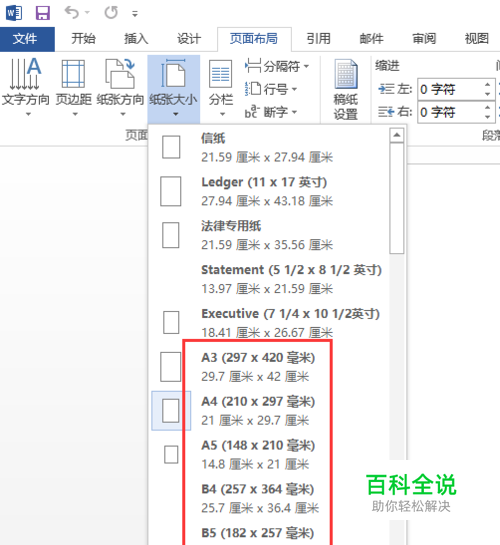Redo the last action
Viewport: 500px width, 545px height.
(111, 13)
